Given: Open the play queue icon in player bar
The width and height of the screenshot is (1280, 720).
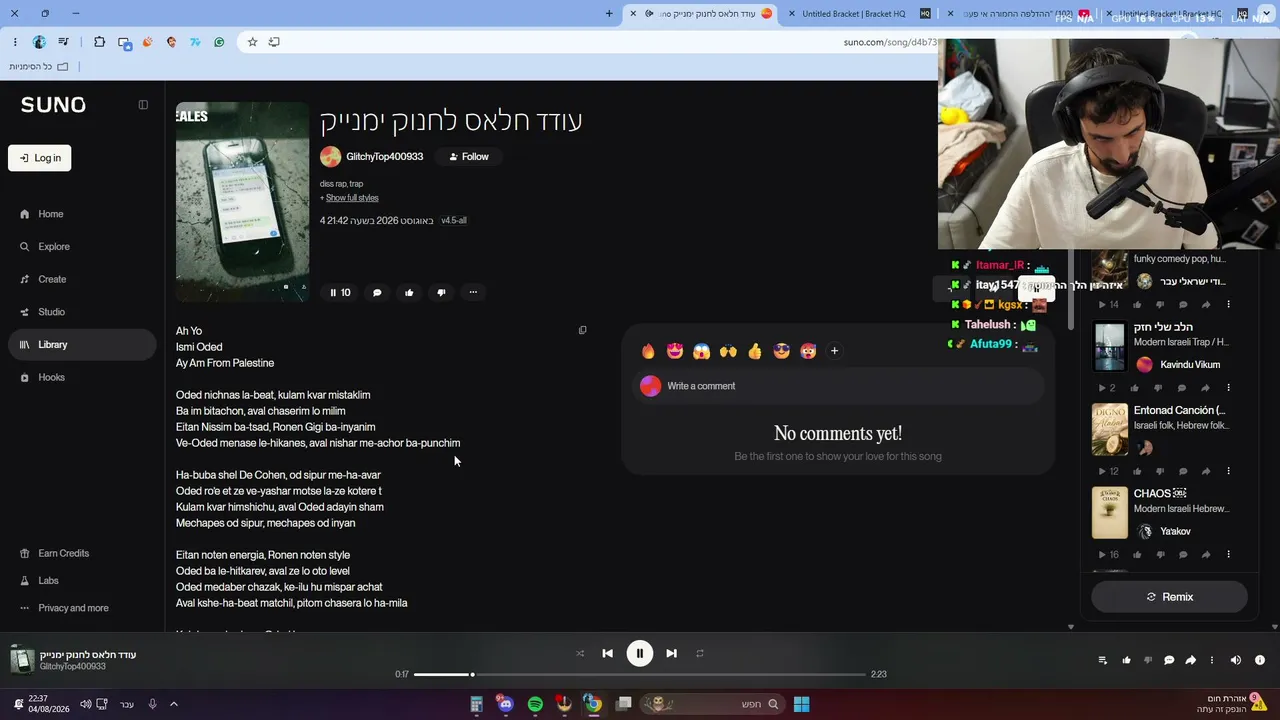Looking at the screenshot, I should click(1102, 660).
